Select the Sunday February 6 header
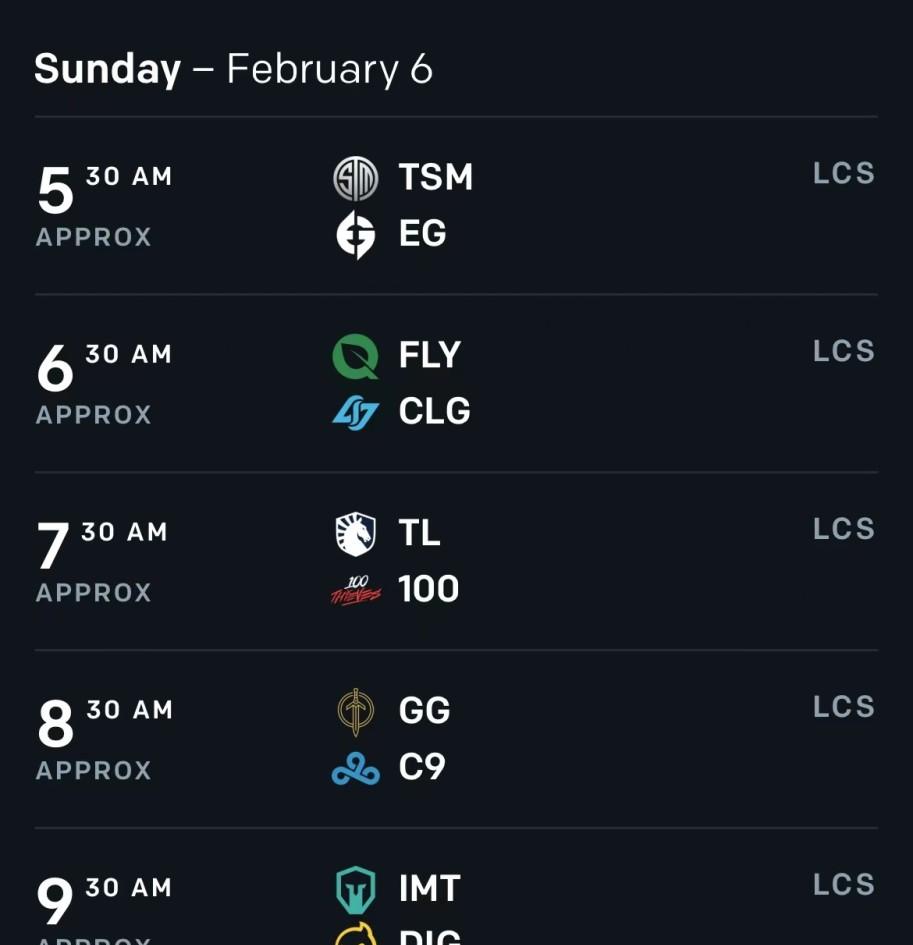Viewport: 913px width, 945px height. [233, 69]
